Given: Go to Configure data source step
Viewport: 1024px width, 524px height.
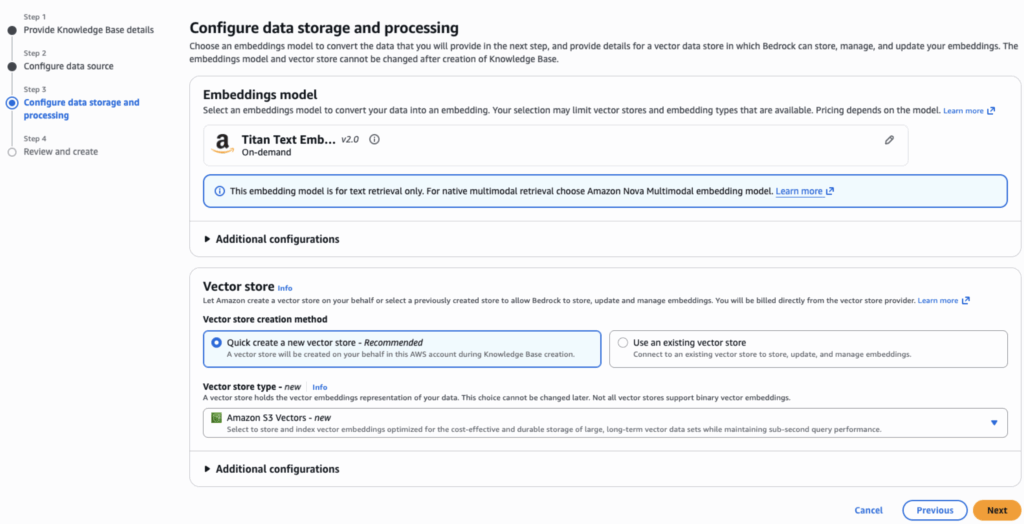Looking at the screenshot, I should 68,66.
